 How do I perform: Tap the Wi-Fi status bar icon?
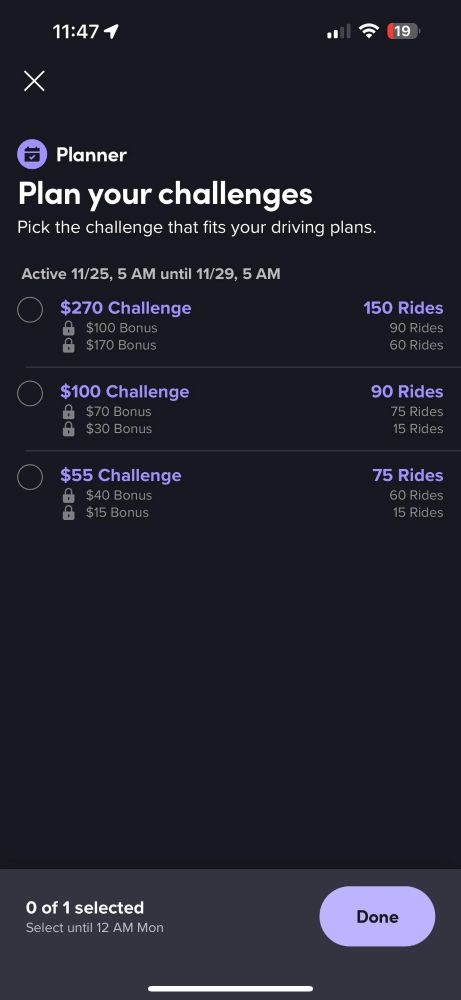[369, 31]
